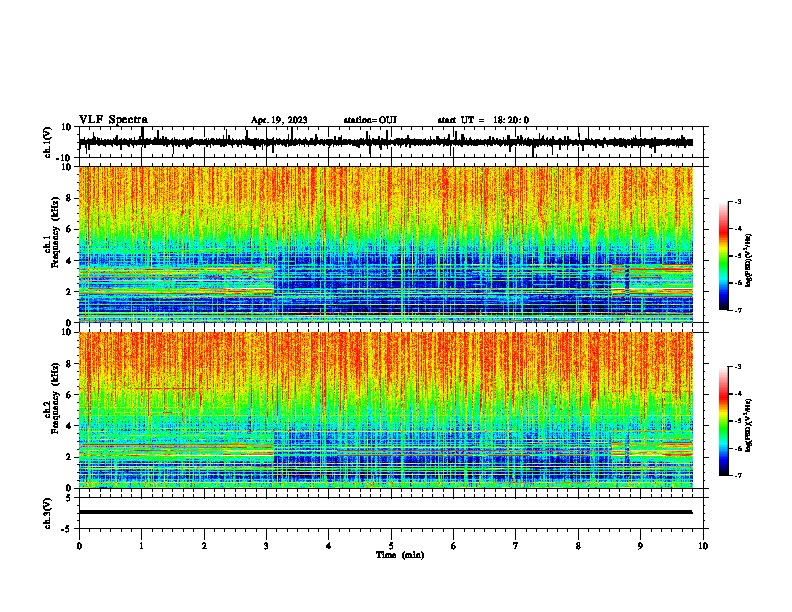Click the "8" frequency tick on the ch.1 spectrogram

pos(70,198)
